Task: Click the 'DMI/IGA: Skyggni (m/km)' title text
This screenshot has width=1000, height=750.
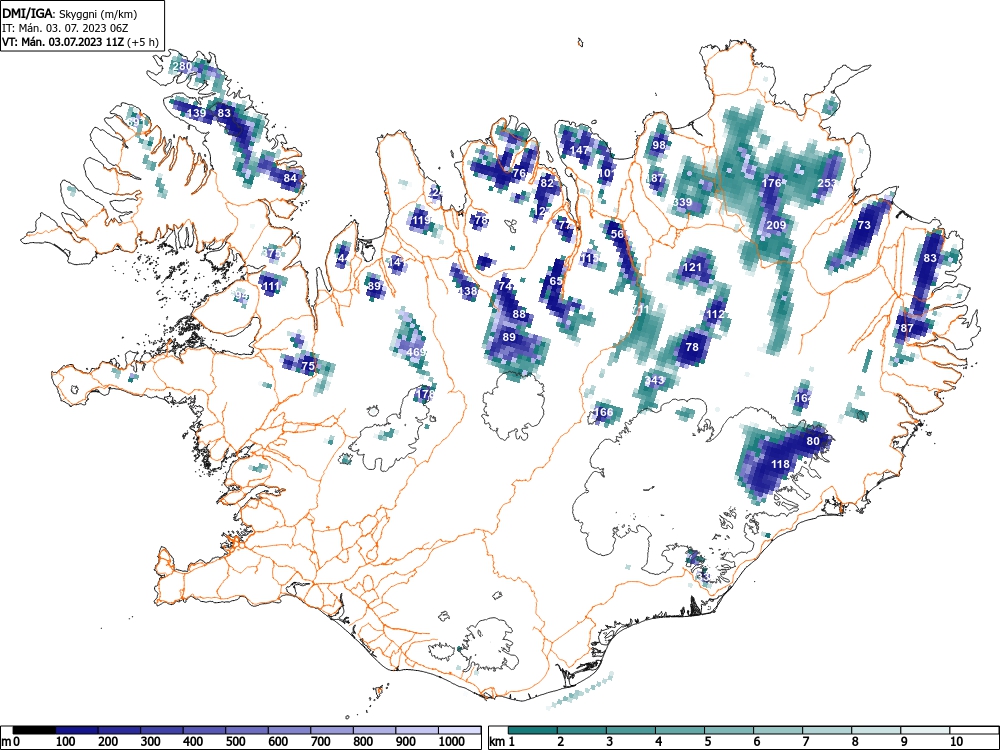Action: pos(70,13)
